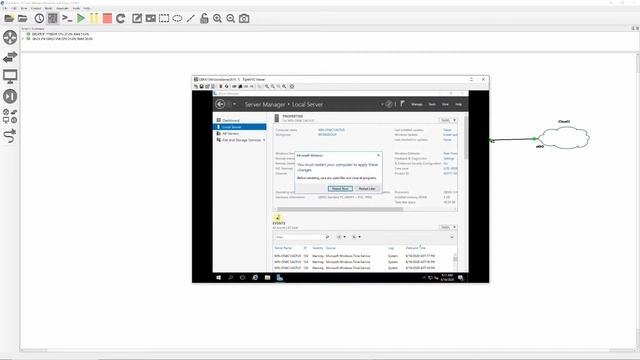The width and height of the screenshot is (640, 360).
Task: Open the Windows Start button in VNC
Action: click(218, 278)
